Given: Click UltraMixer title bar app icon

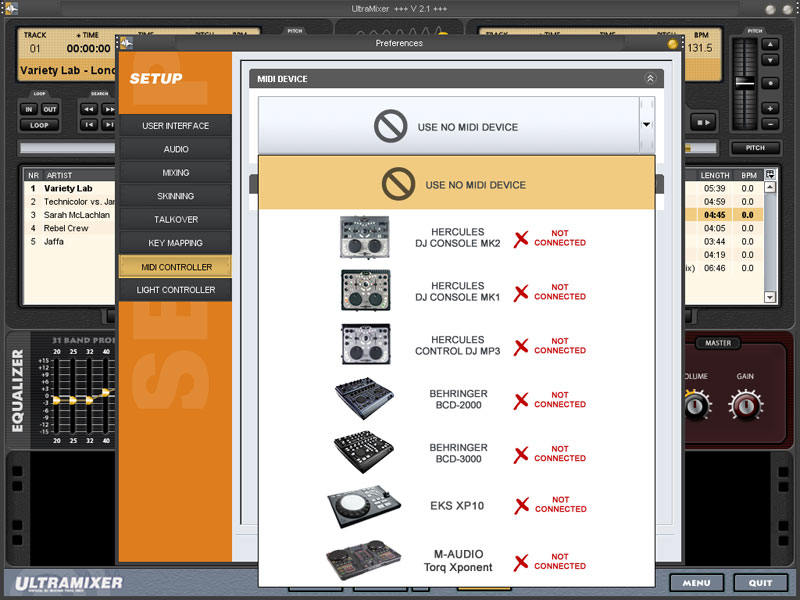Looking at the screenshot, I should 11,8.
